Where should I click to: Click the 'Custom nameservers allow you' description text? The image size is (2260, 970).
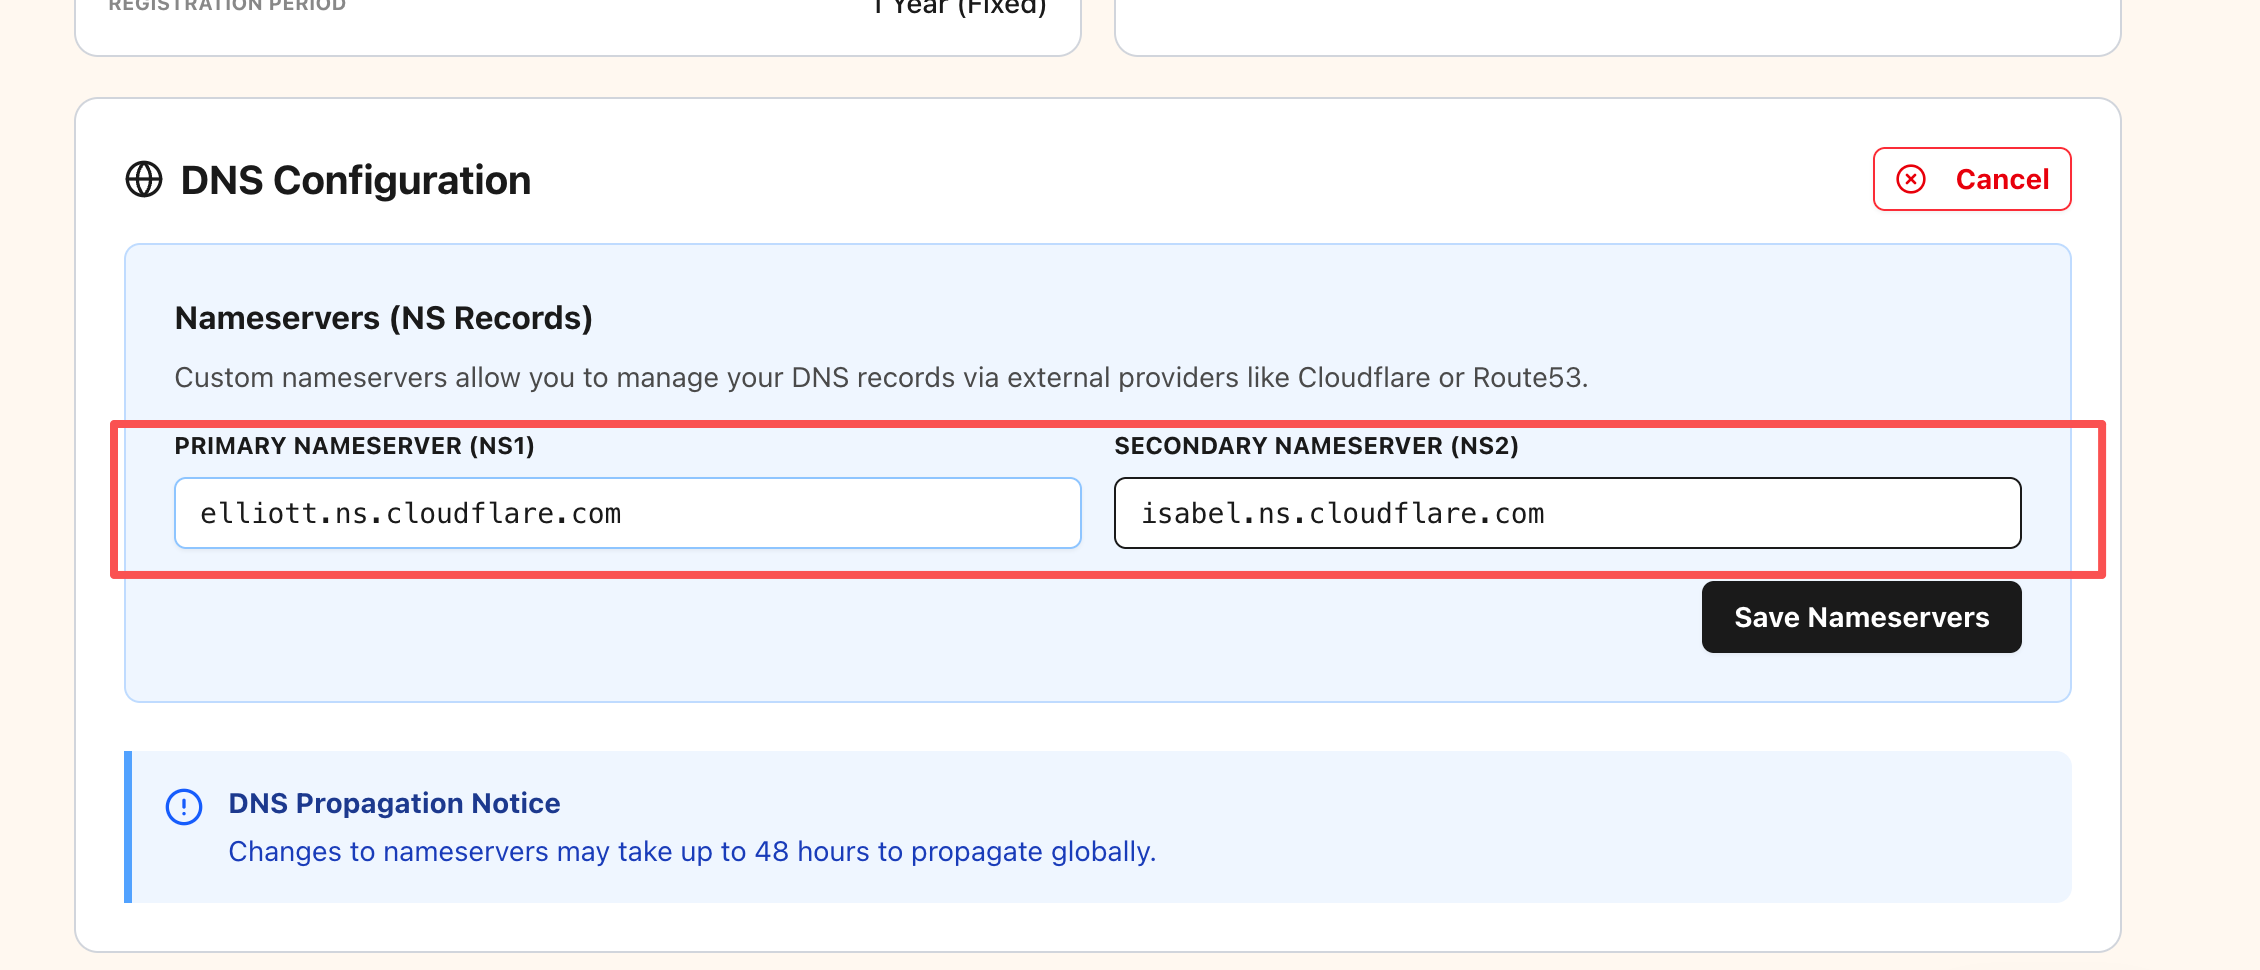[881, 378]
